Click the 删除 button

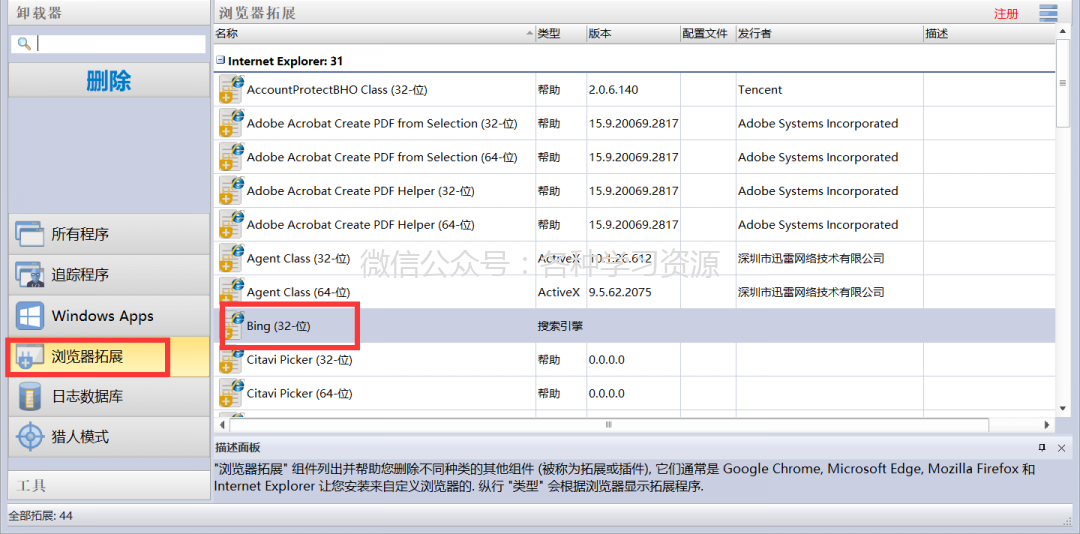109,81
